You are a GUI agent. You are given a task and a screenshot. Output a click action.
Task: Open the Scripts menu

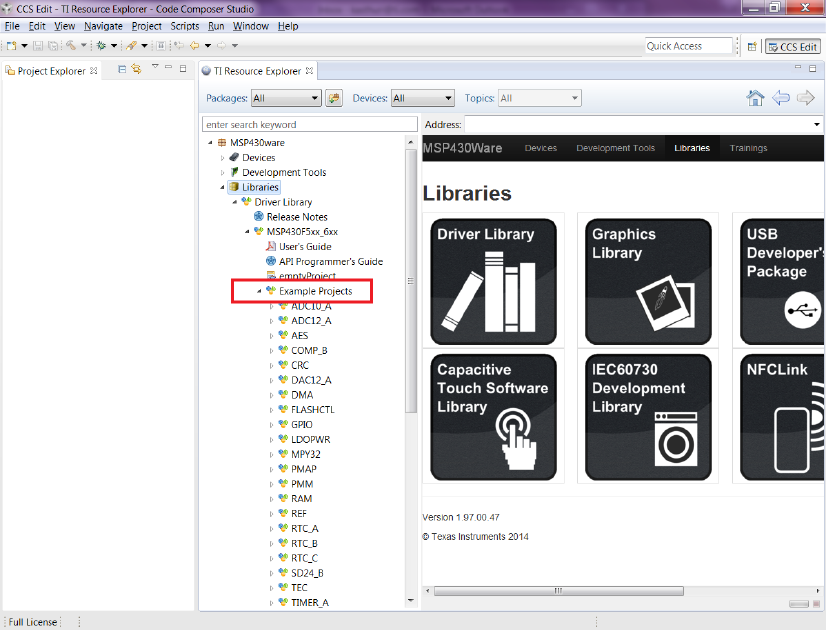(184, 26)
